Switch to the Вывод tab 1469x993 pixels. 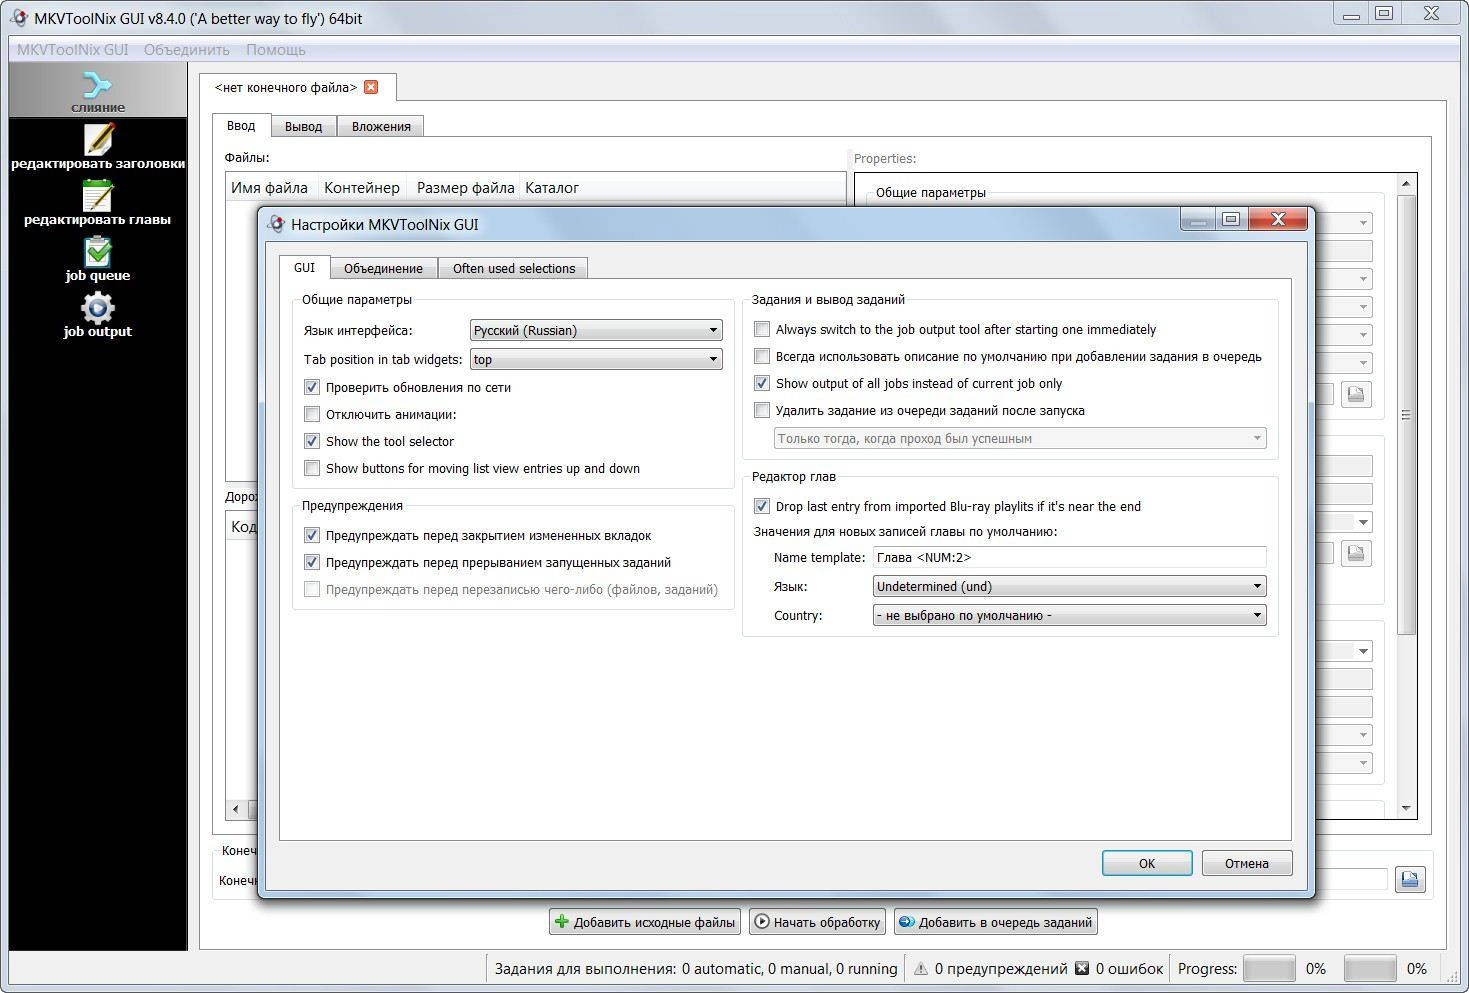point(303,126)
